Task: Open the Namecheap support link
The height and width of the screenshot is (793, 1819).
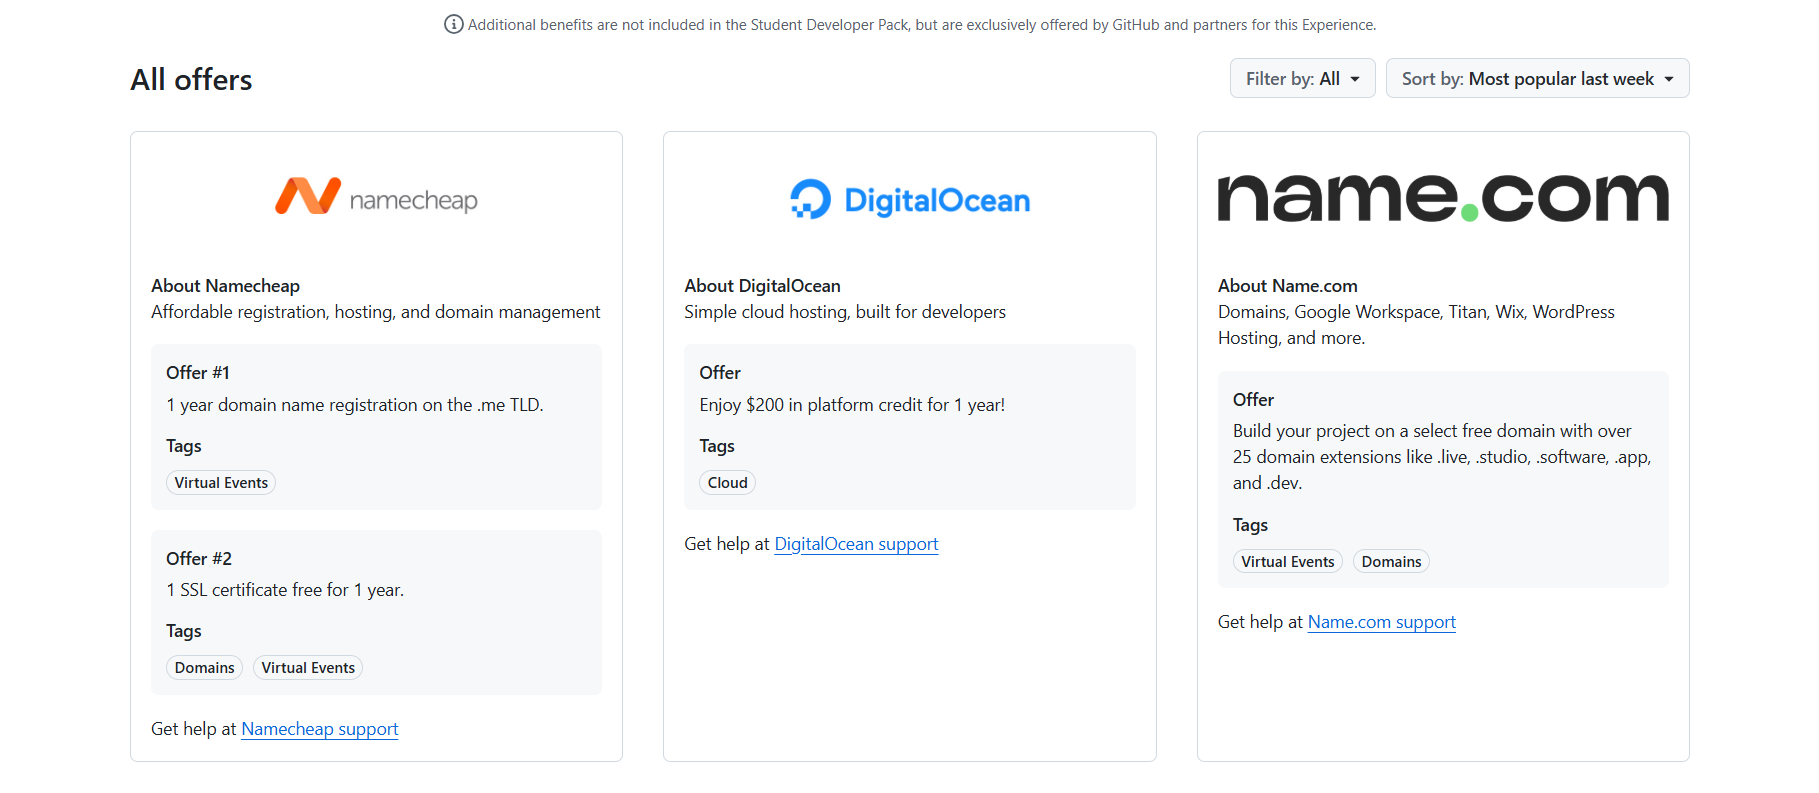Action: (x=320, y=729)
